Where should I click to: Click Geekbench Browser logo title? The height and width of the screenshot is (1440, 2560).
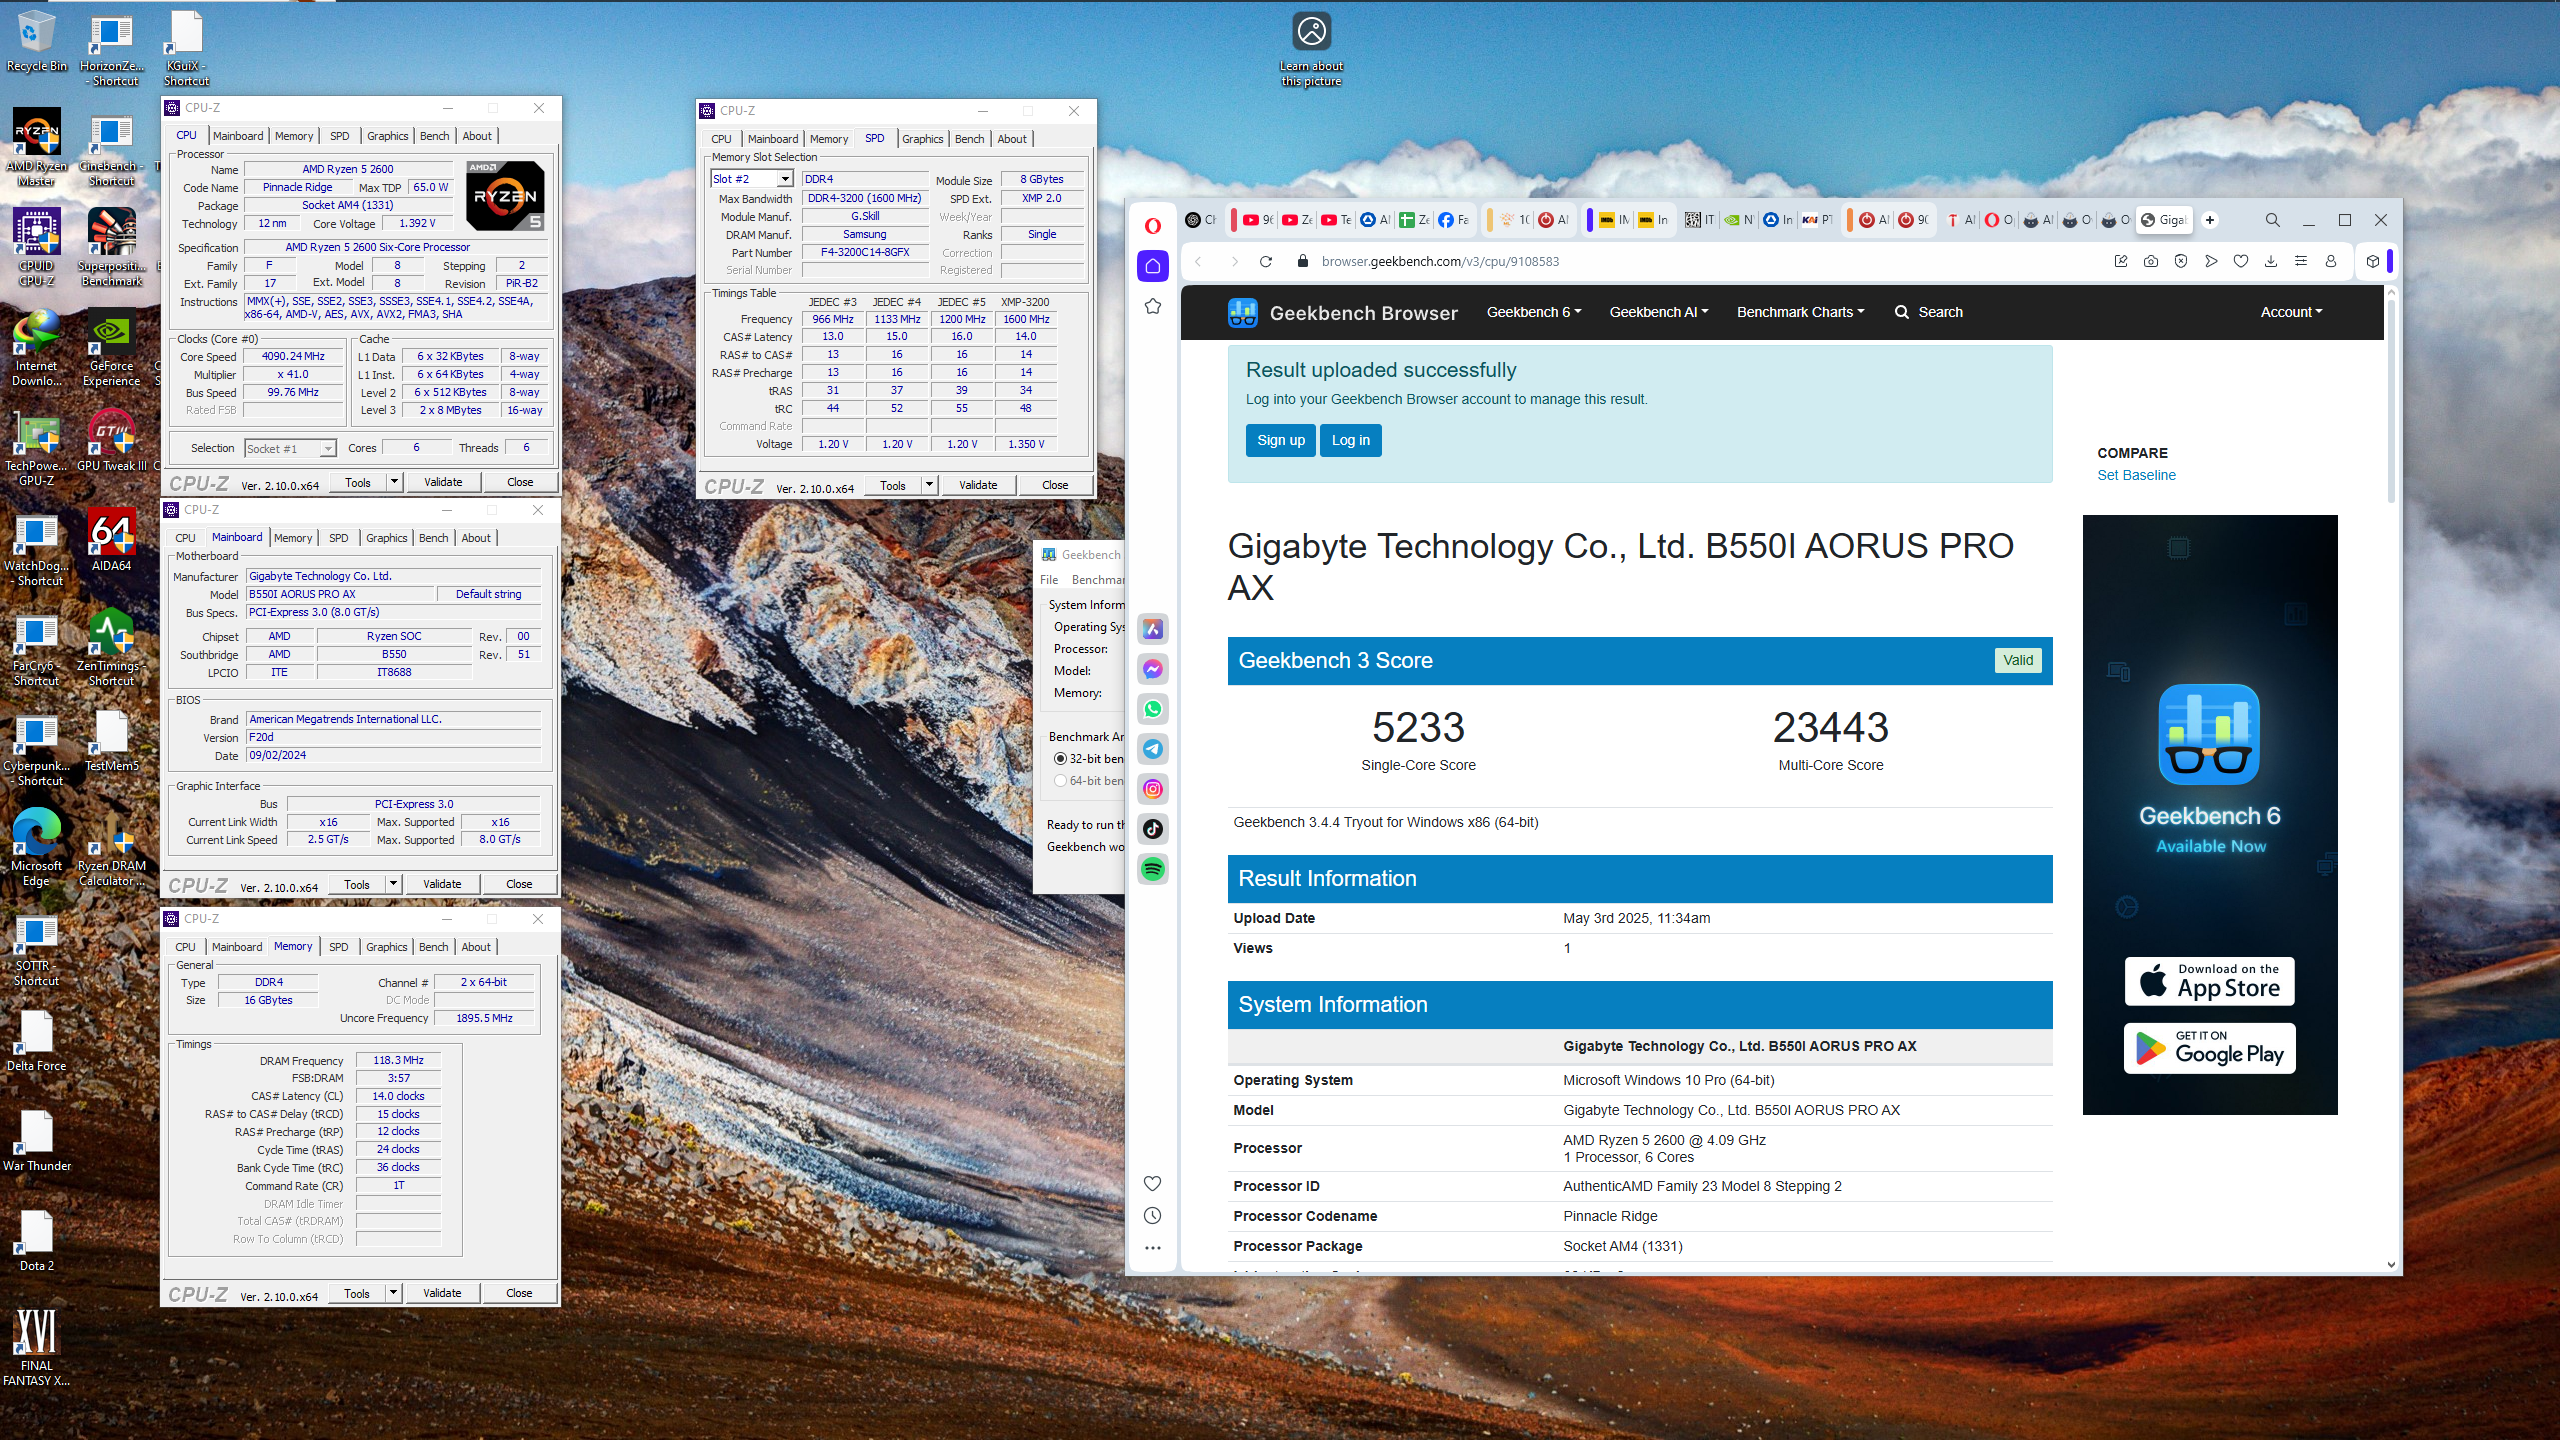click(x=1343, y=313)
